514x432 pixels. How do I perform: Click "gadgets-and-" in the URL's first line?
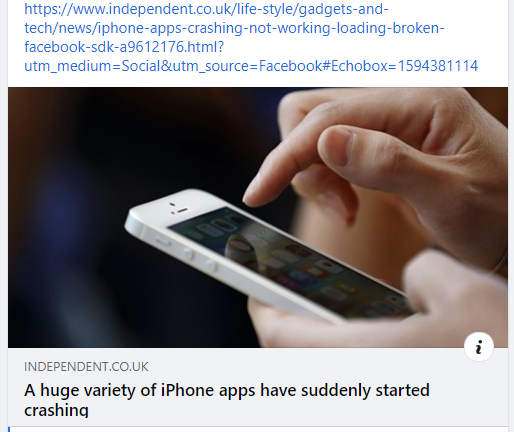pos(344,9)
